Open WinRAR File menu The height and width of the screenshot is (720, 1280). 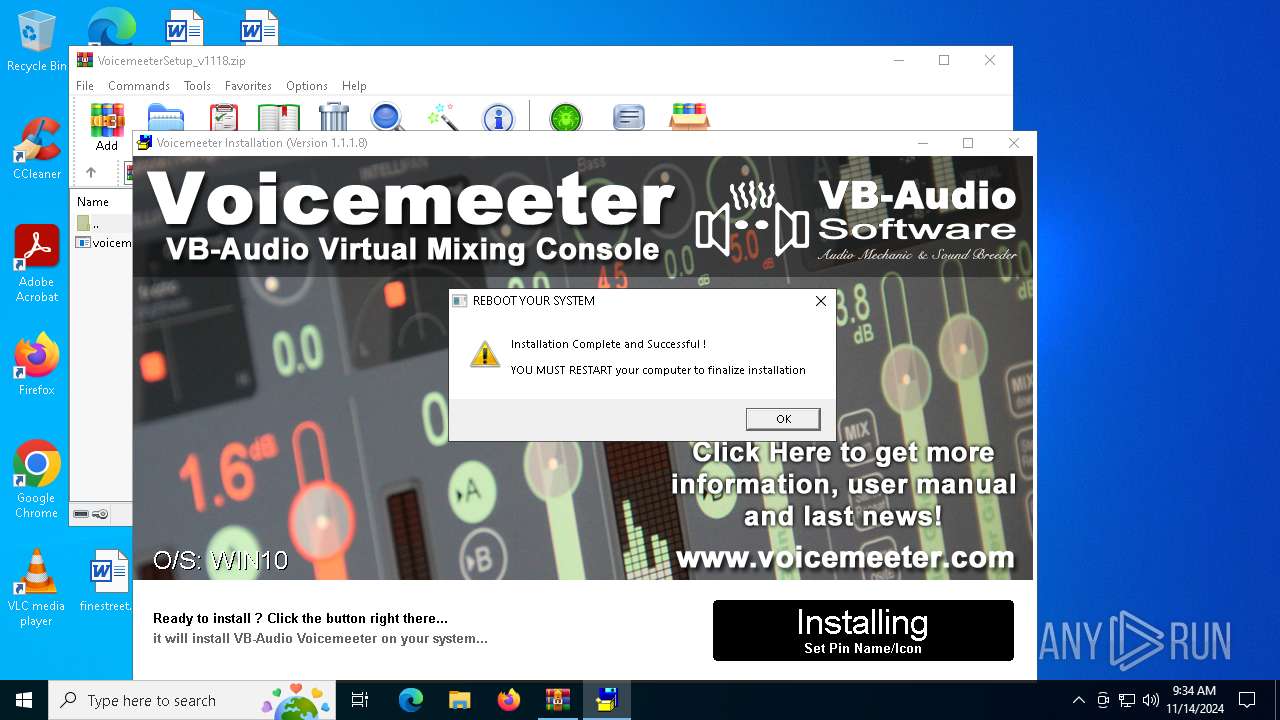tap(85, 86)
